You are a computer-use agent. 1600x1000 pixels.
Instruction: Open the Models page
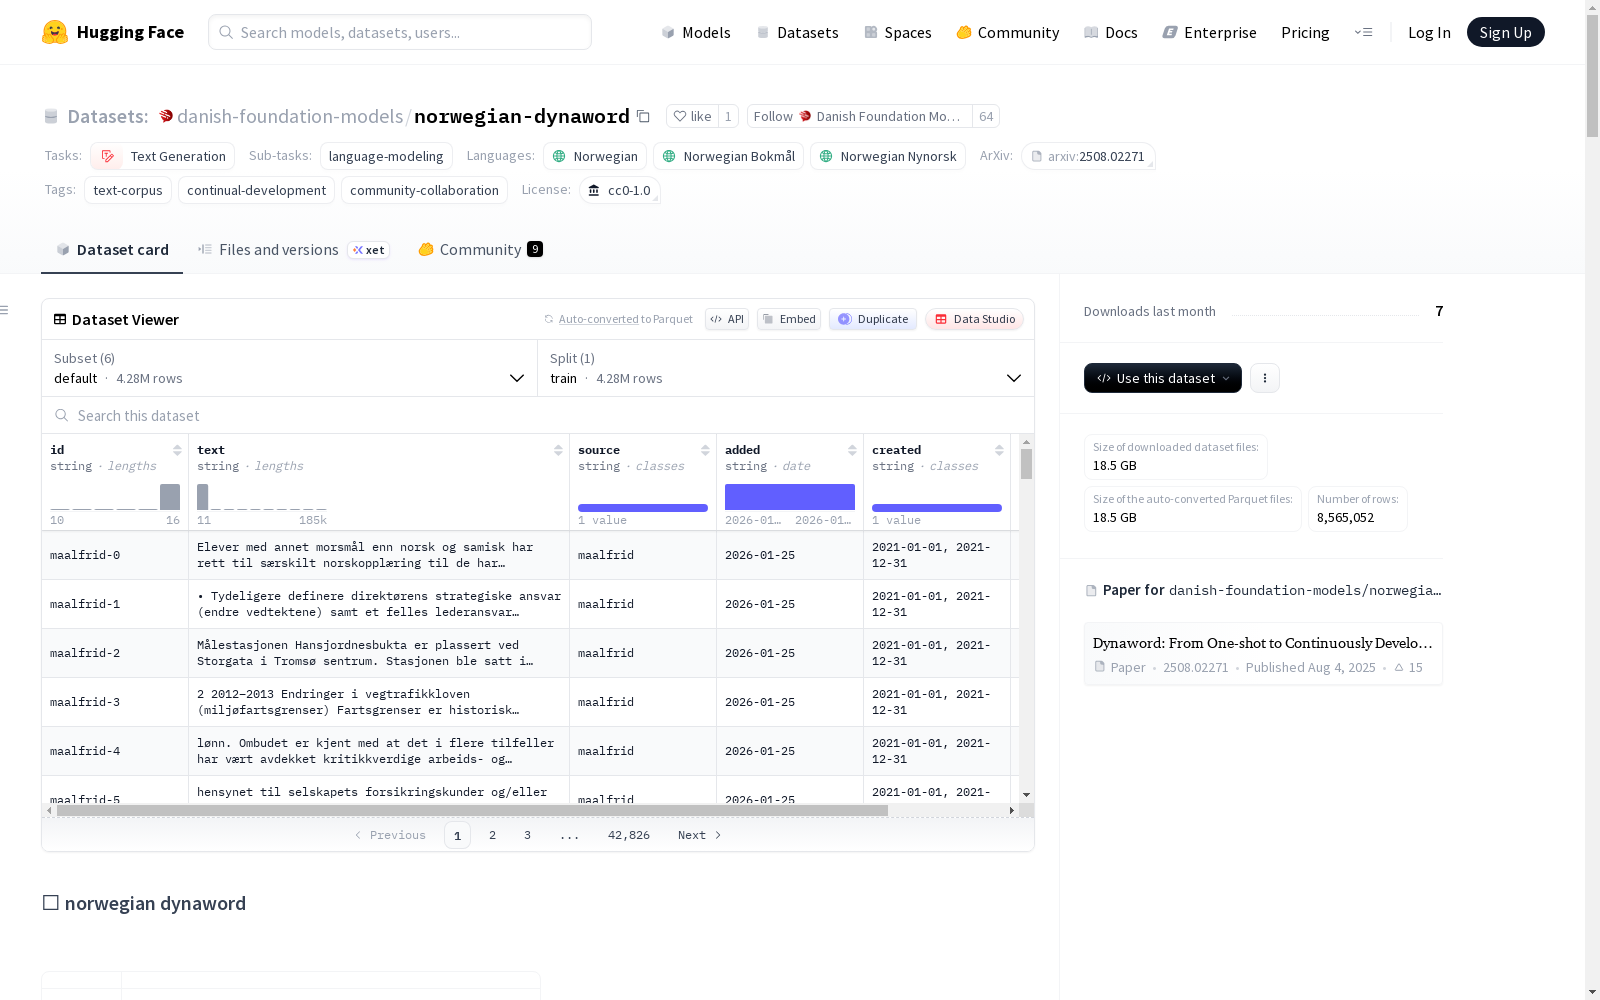(696, 32)
